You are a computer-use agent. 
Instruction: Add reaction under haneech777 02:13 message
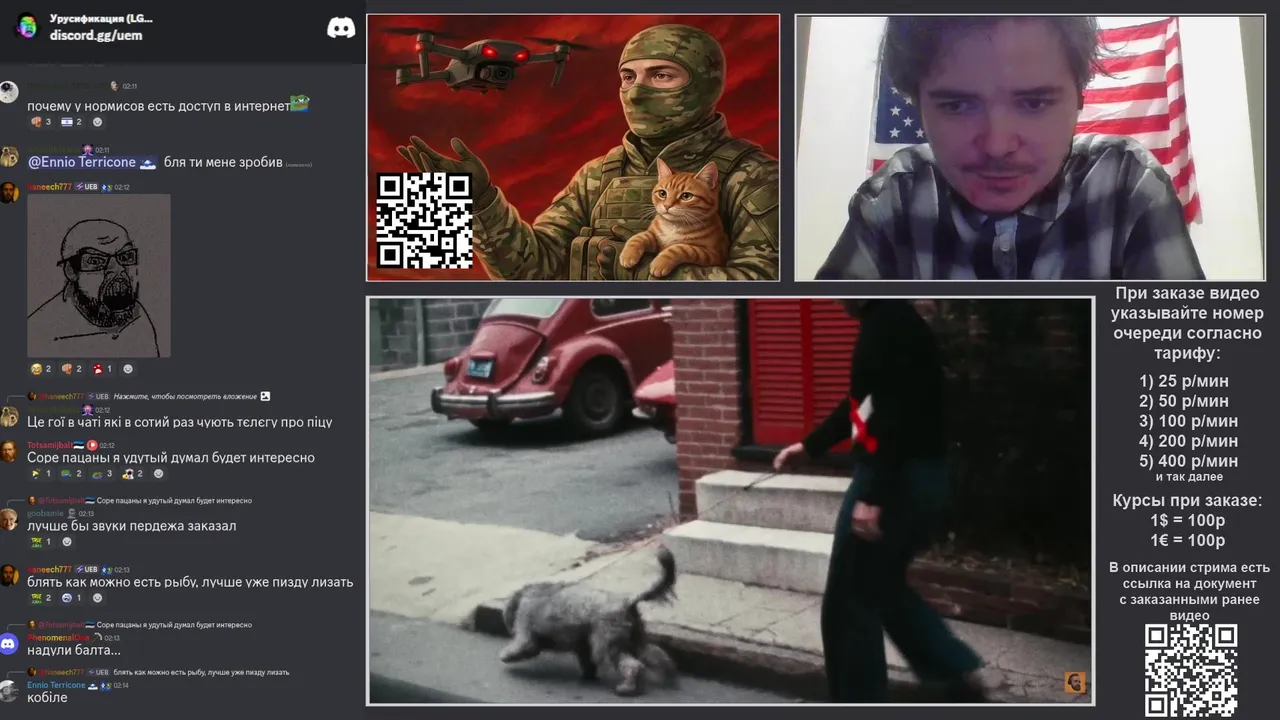[98, 598]
